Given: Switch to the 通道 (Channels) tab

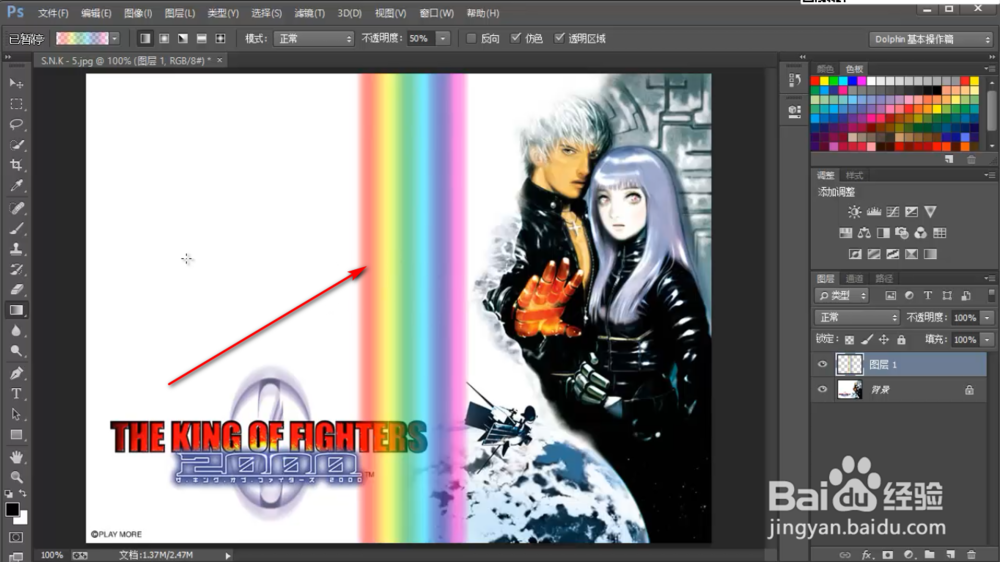Looking at the screenshot, I should click(854, 279).
